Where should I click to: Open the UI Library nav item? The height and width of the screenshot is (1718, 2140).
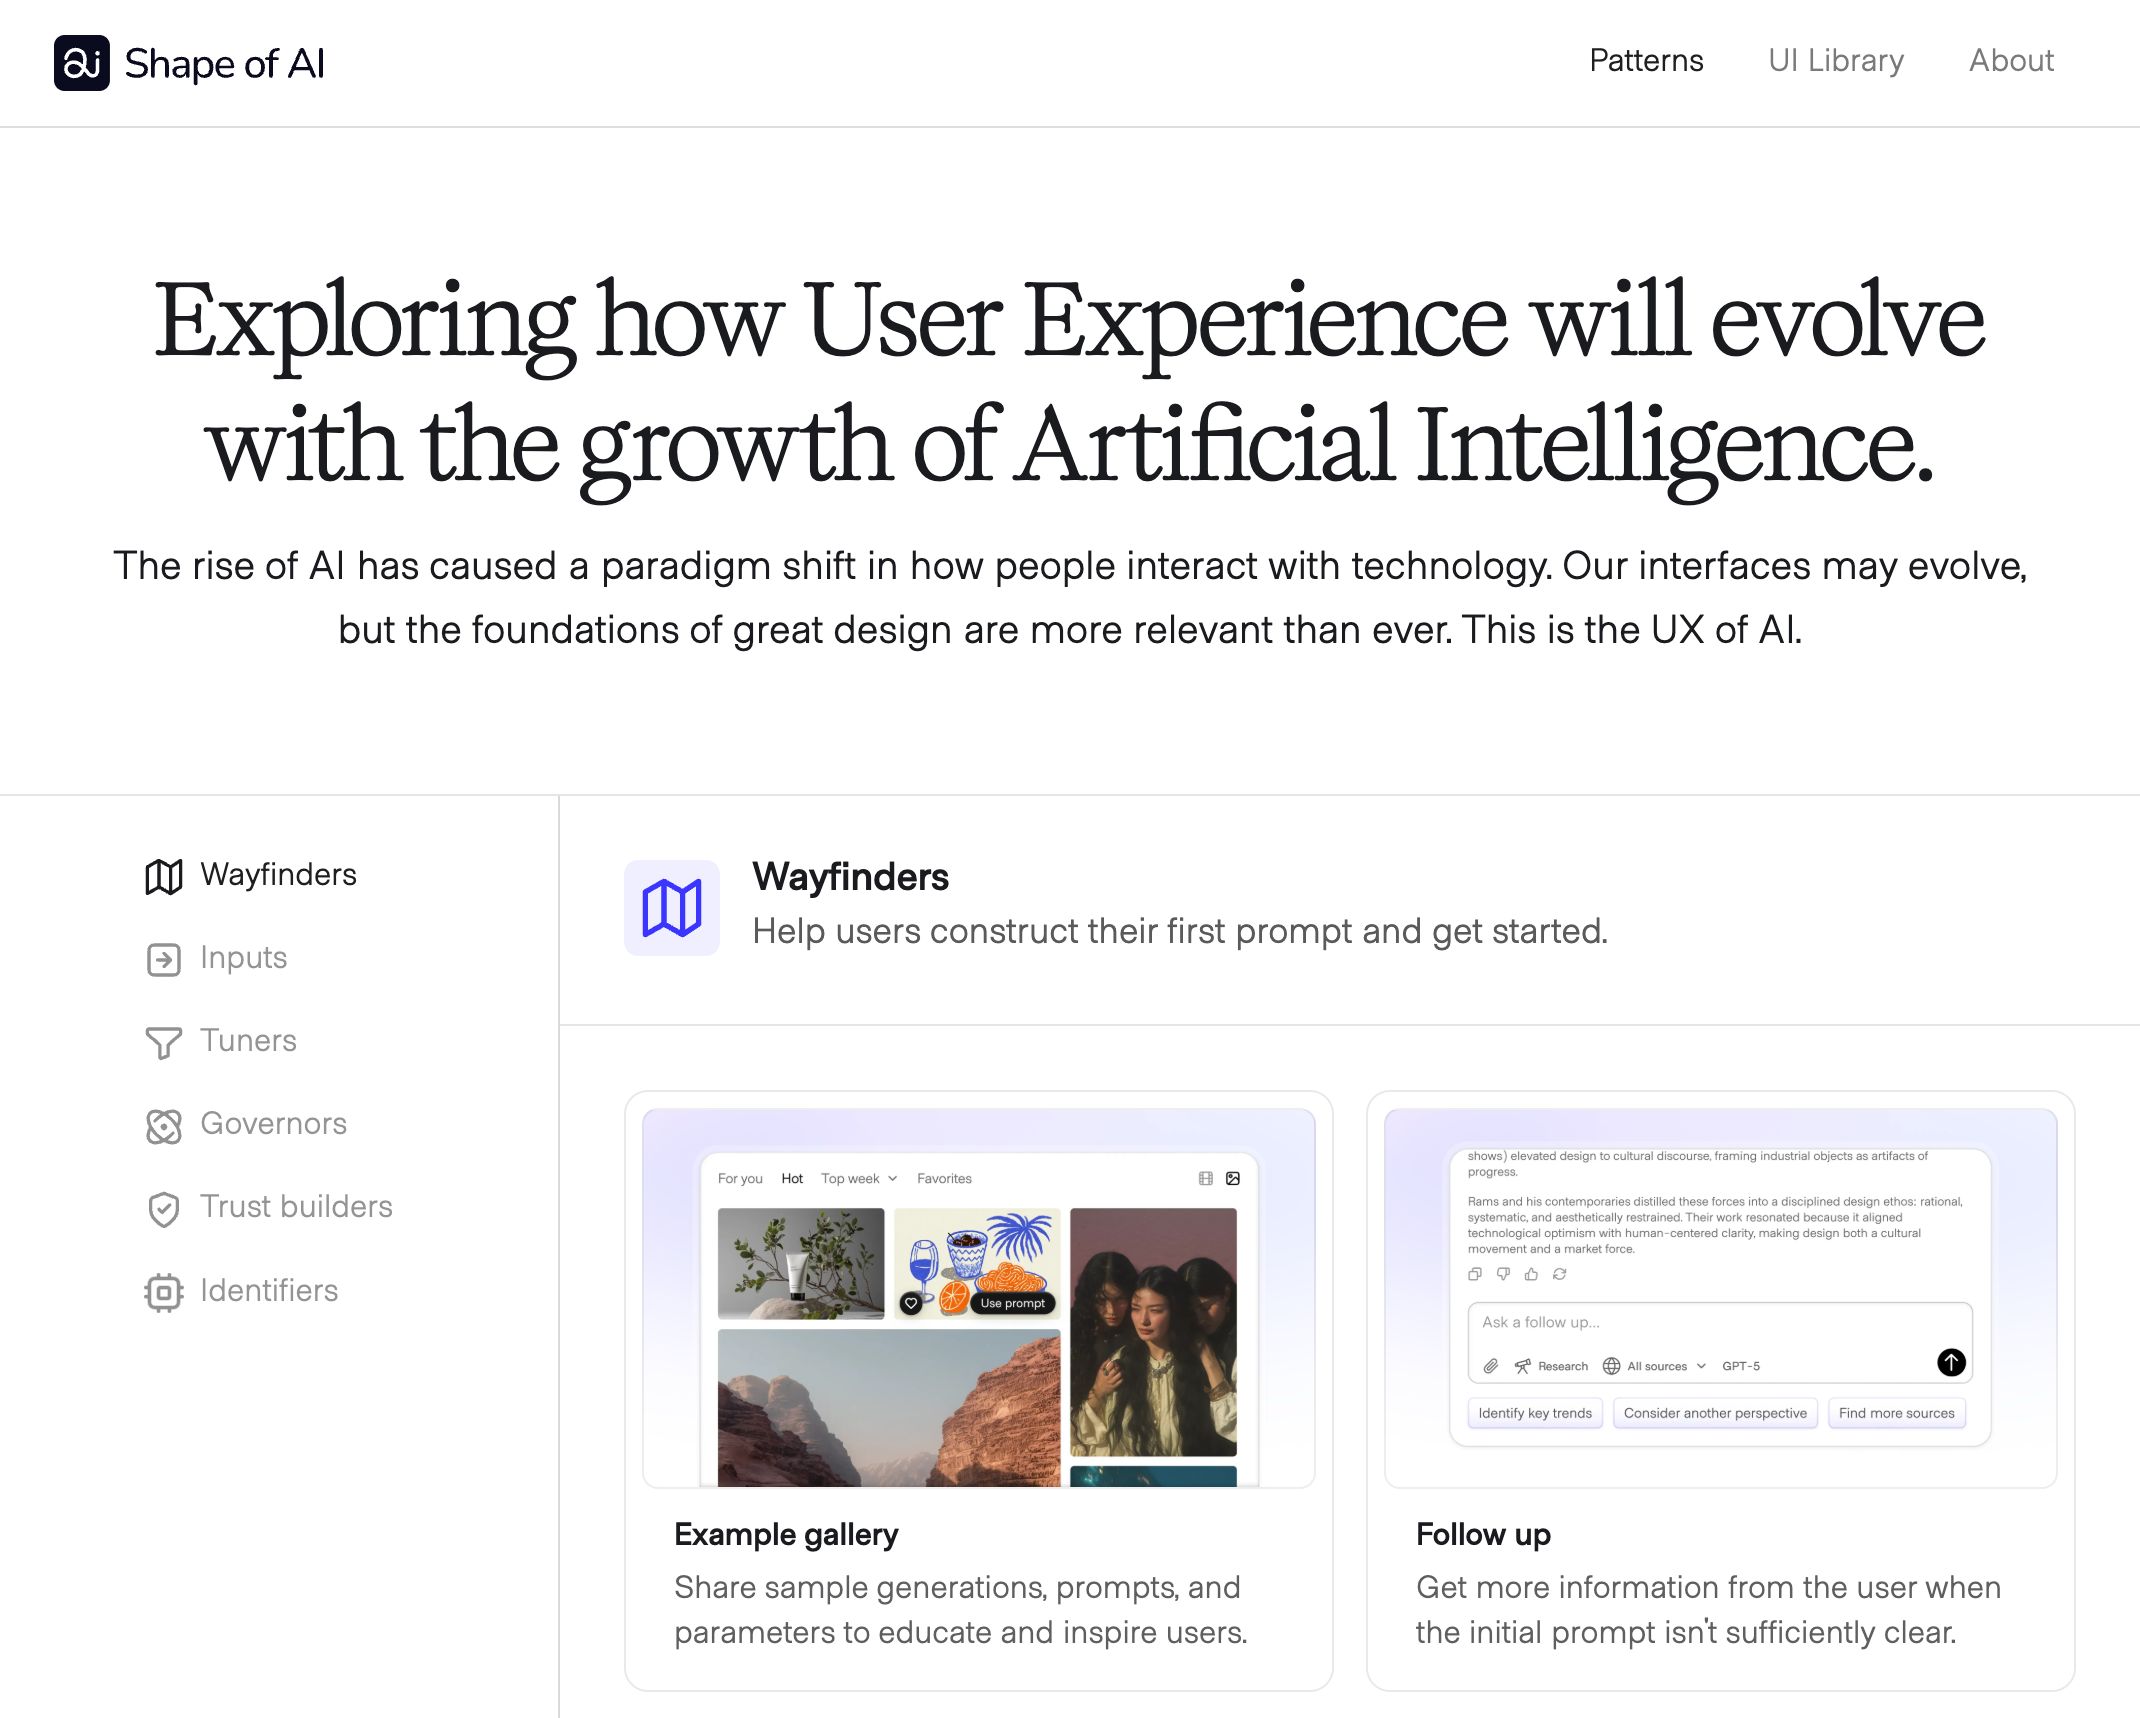pos(1836,61)
